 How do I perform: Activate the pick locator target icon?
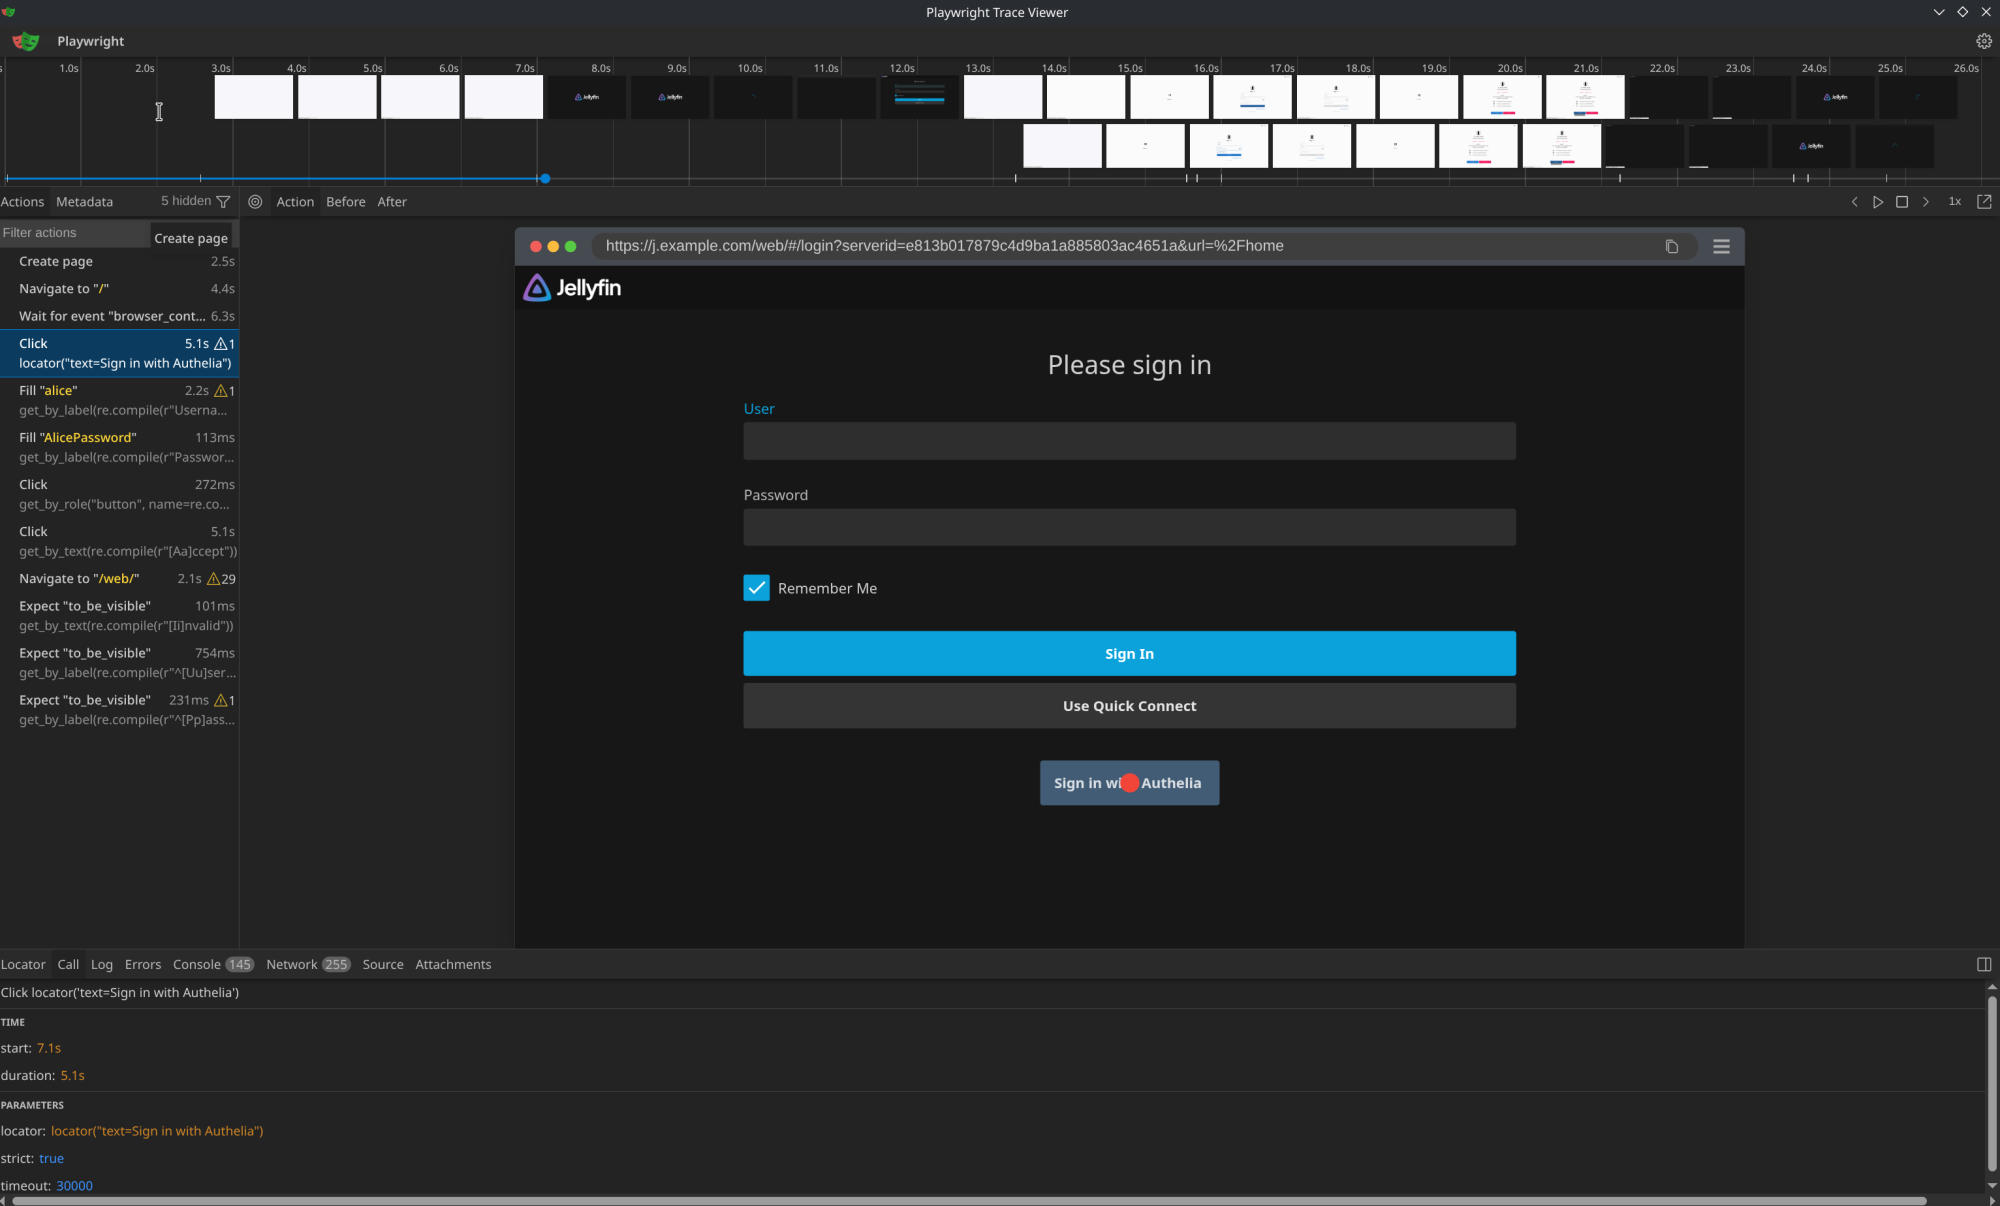click(256, 202)
